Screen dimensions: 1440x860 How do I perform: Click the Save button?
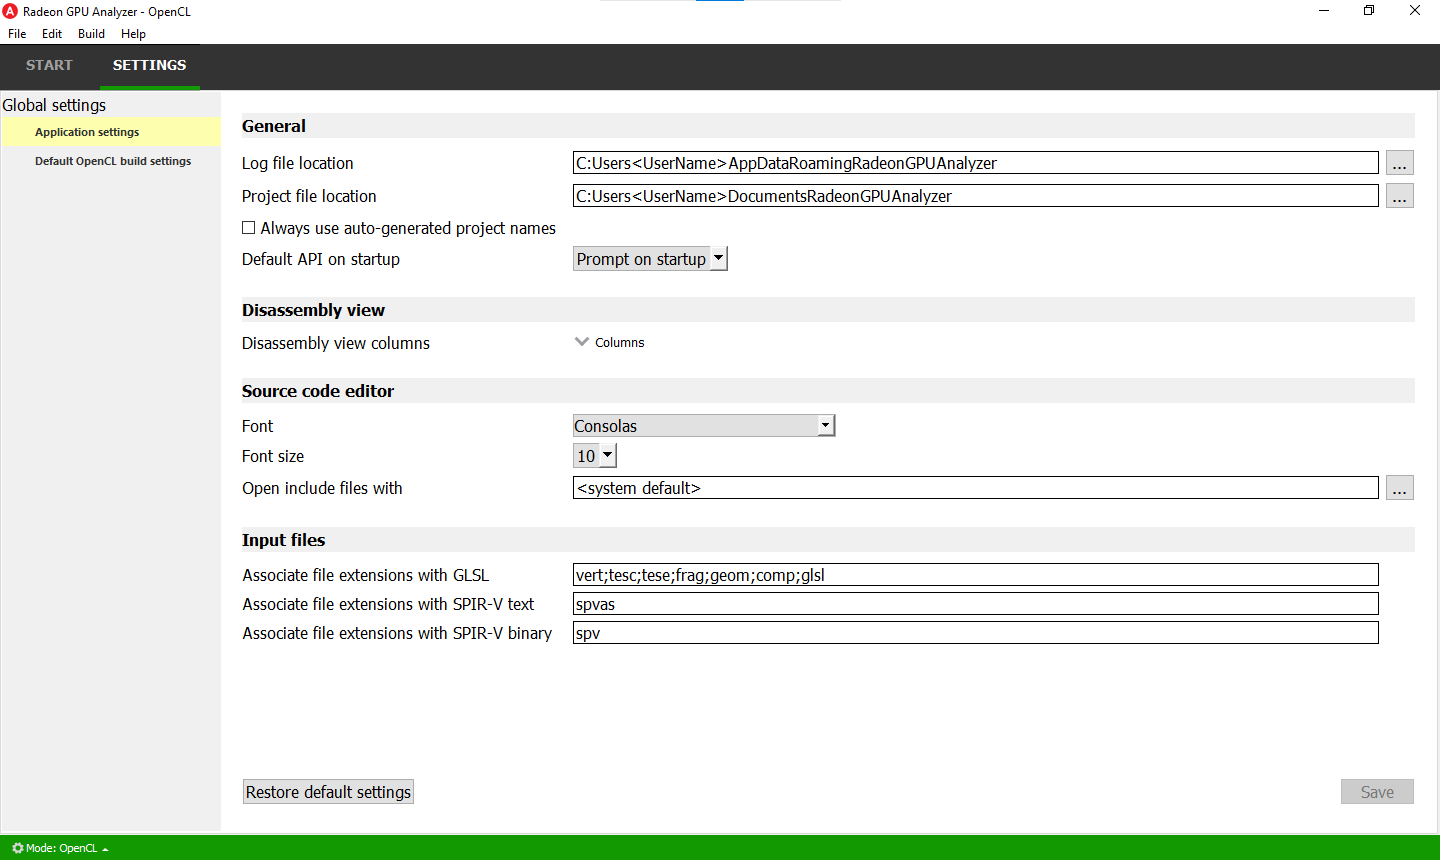(1376, 792)
